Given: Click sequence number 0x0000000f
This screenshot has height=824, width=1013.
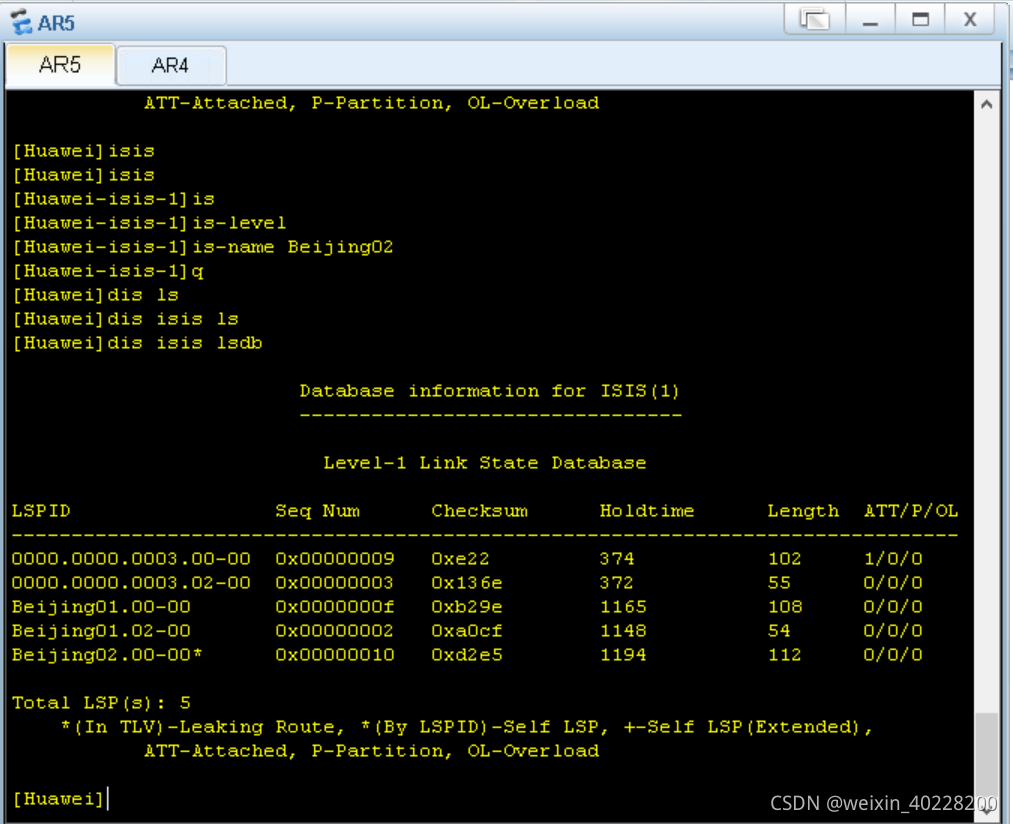Looking at the screenshot, I should coord(335,606).
